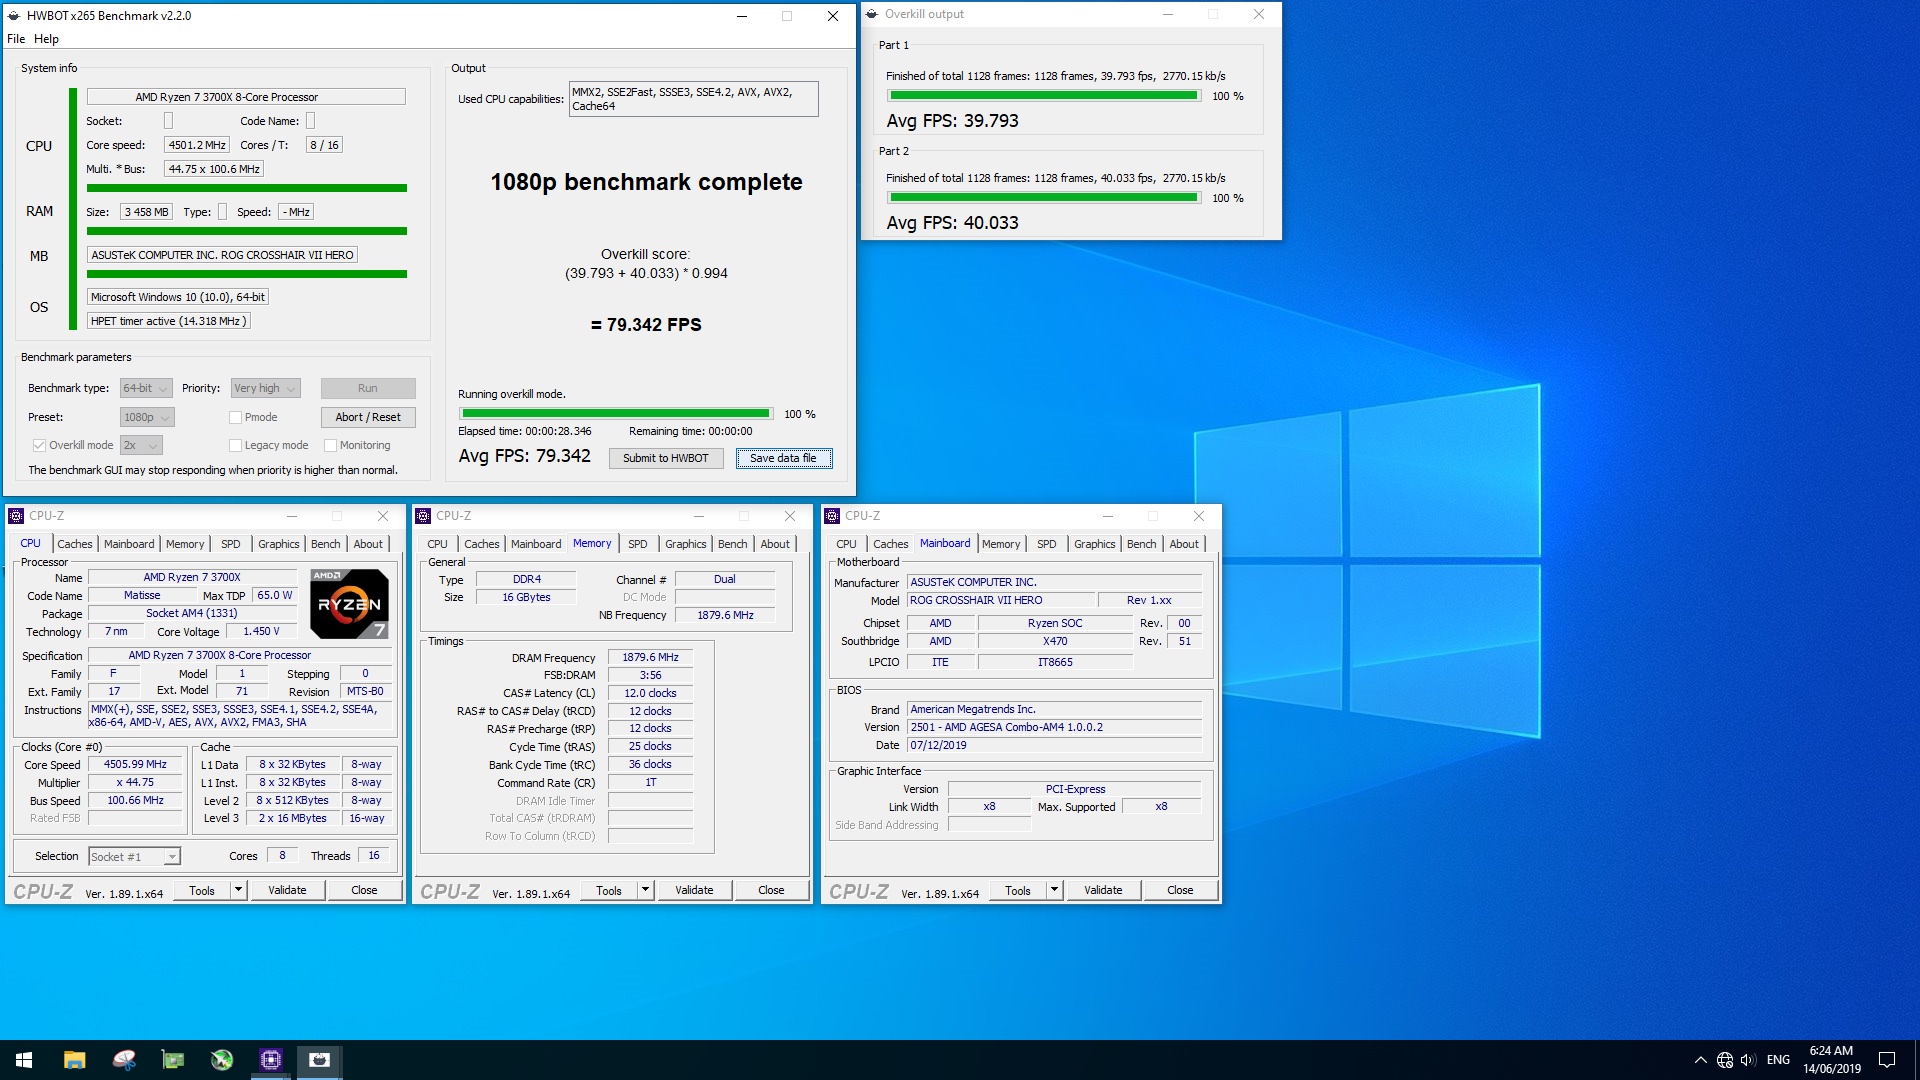Click the Part 1 progress bar
1920x1080 pixels.
pyautogui.click(x=1044, y=96)
